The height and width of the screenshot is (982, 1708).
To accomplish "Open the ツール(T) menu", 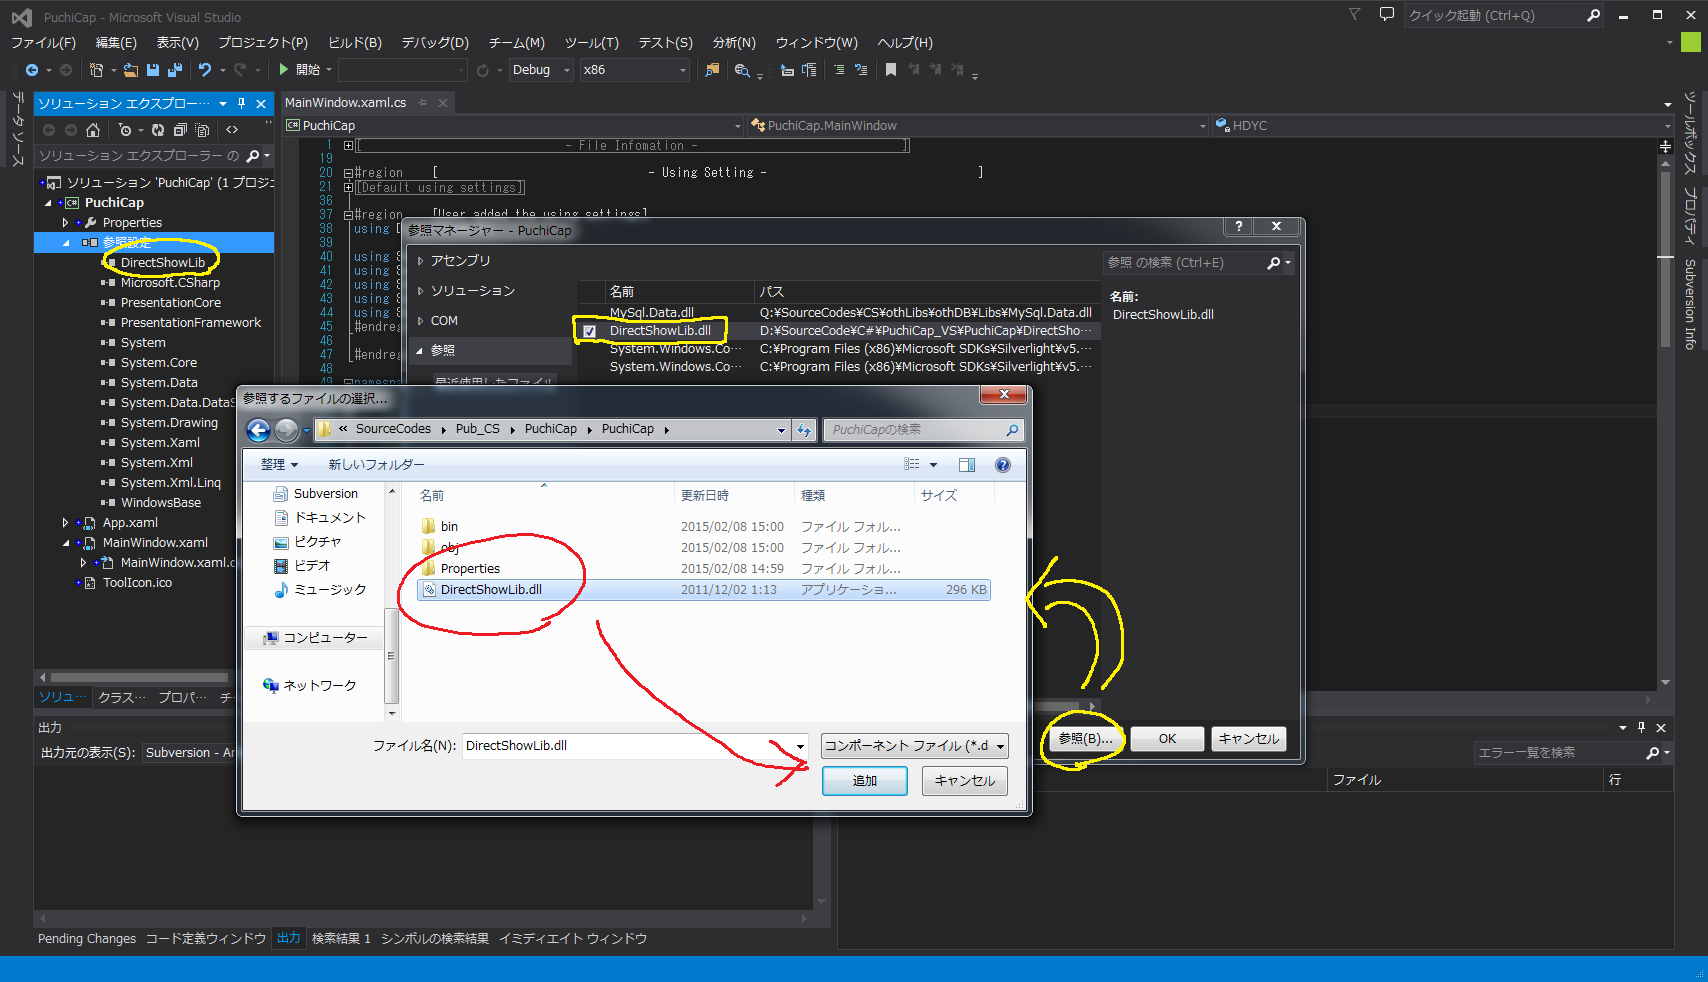I will 592,43.
